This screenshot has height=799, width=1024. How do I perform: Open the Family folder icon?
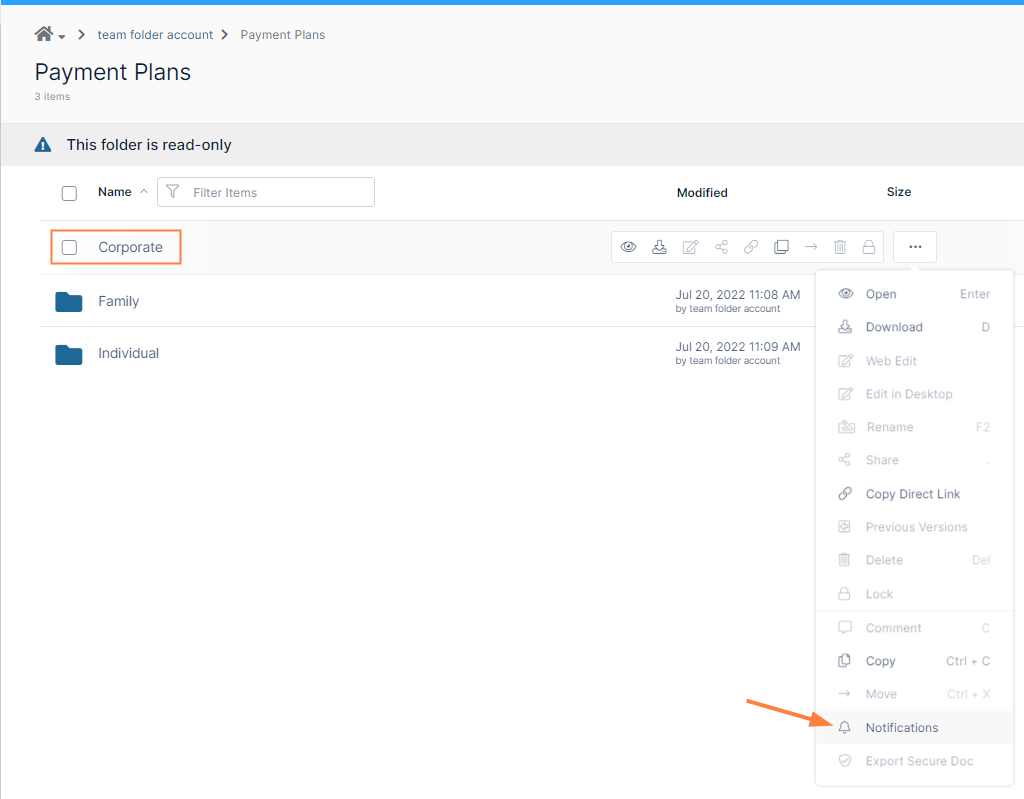68,301
